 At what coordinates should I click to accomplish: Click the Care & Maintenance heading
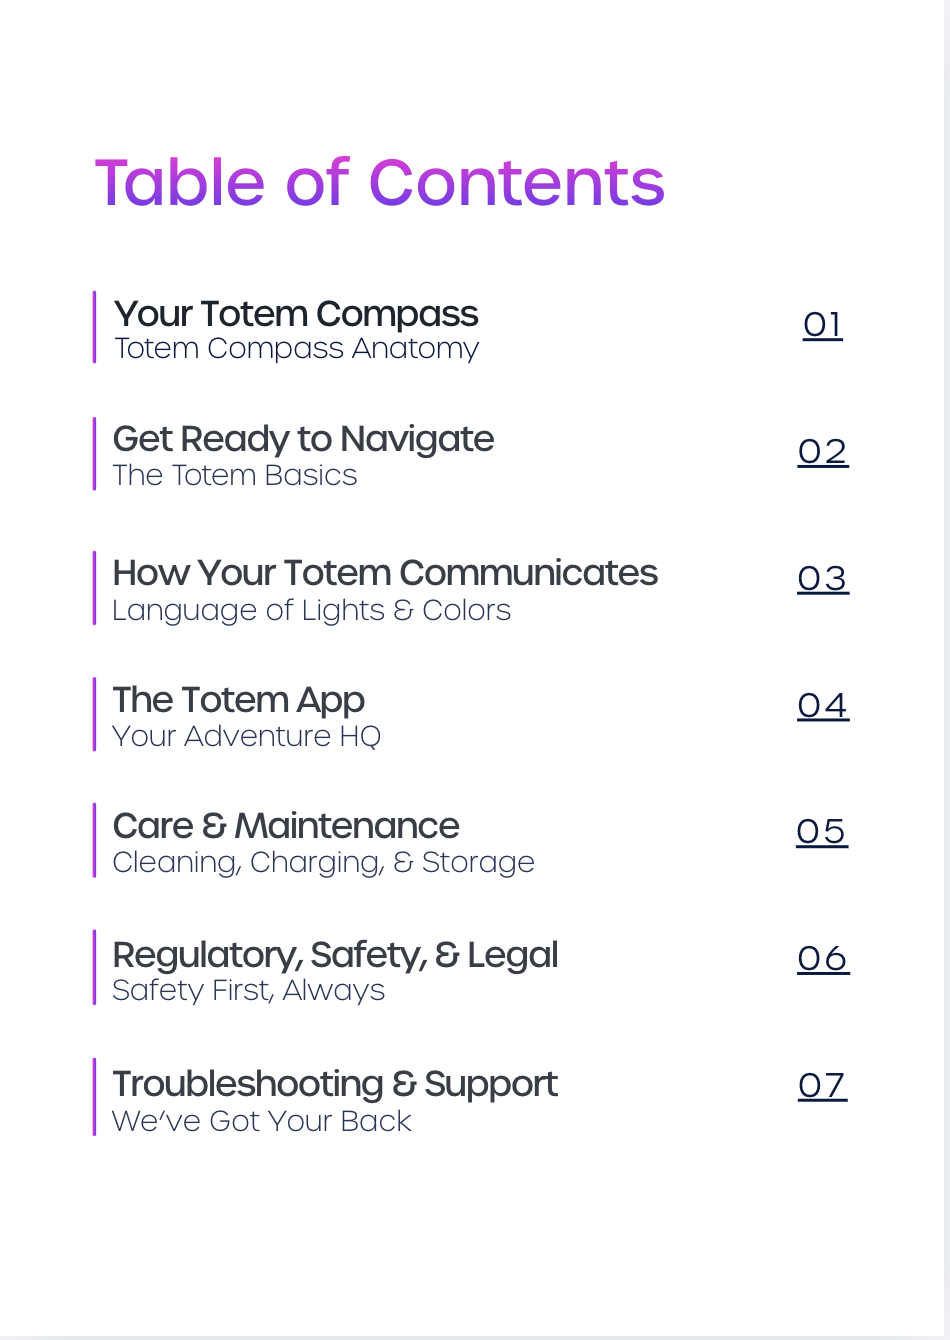coord(286,826)
